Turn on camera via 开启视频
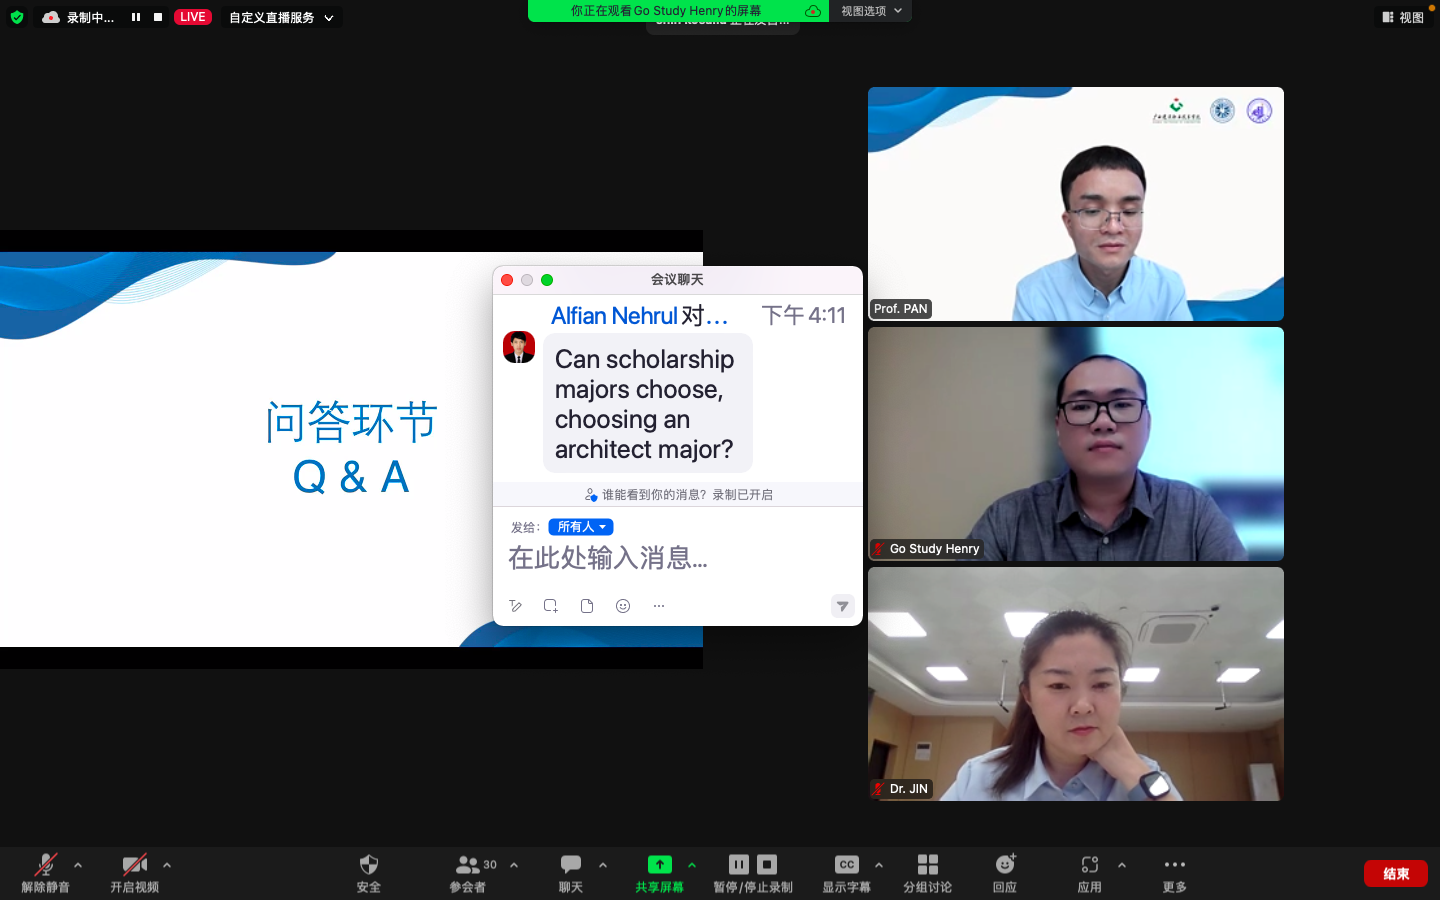The width and height of the screenshot is (1440, 900). point(134,866)
